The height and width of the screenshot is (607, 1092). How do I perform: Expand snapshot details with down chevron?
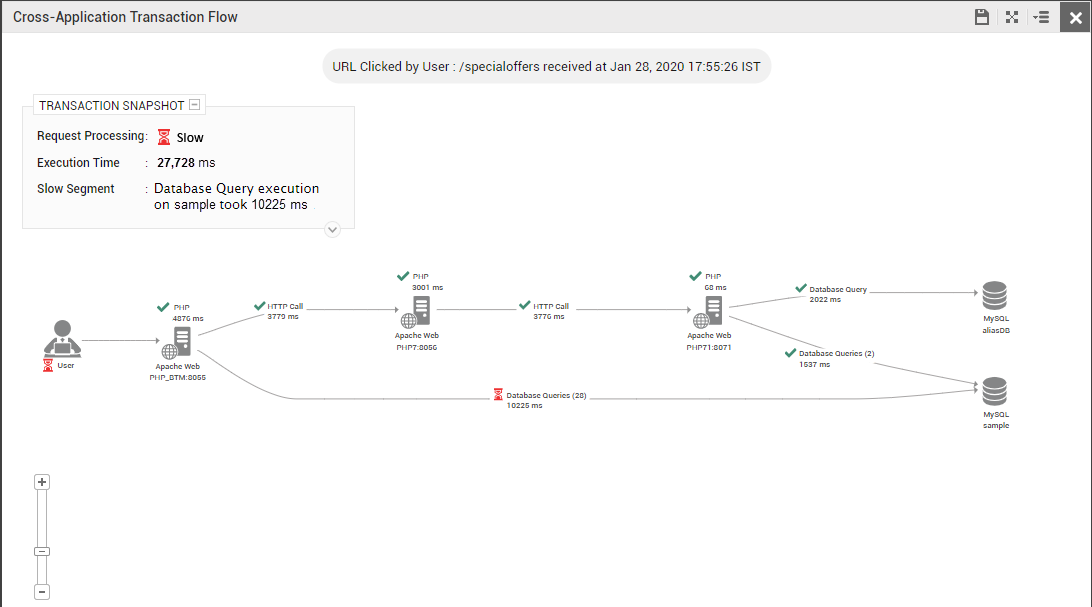coord(332,230)
